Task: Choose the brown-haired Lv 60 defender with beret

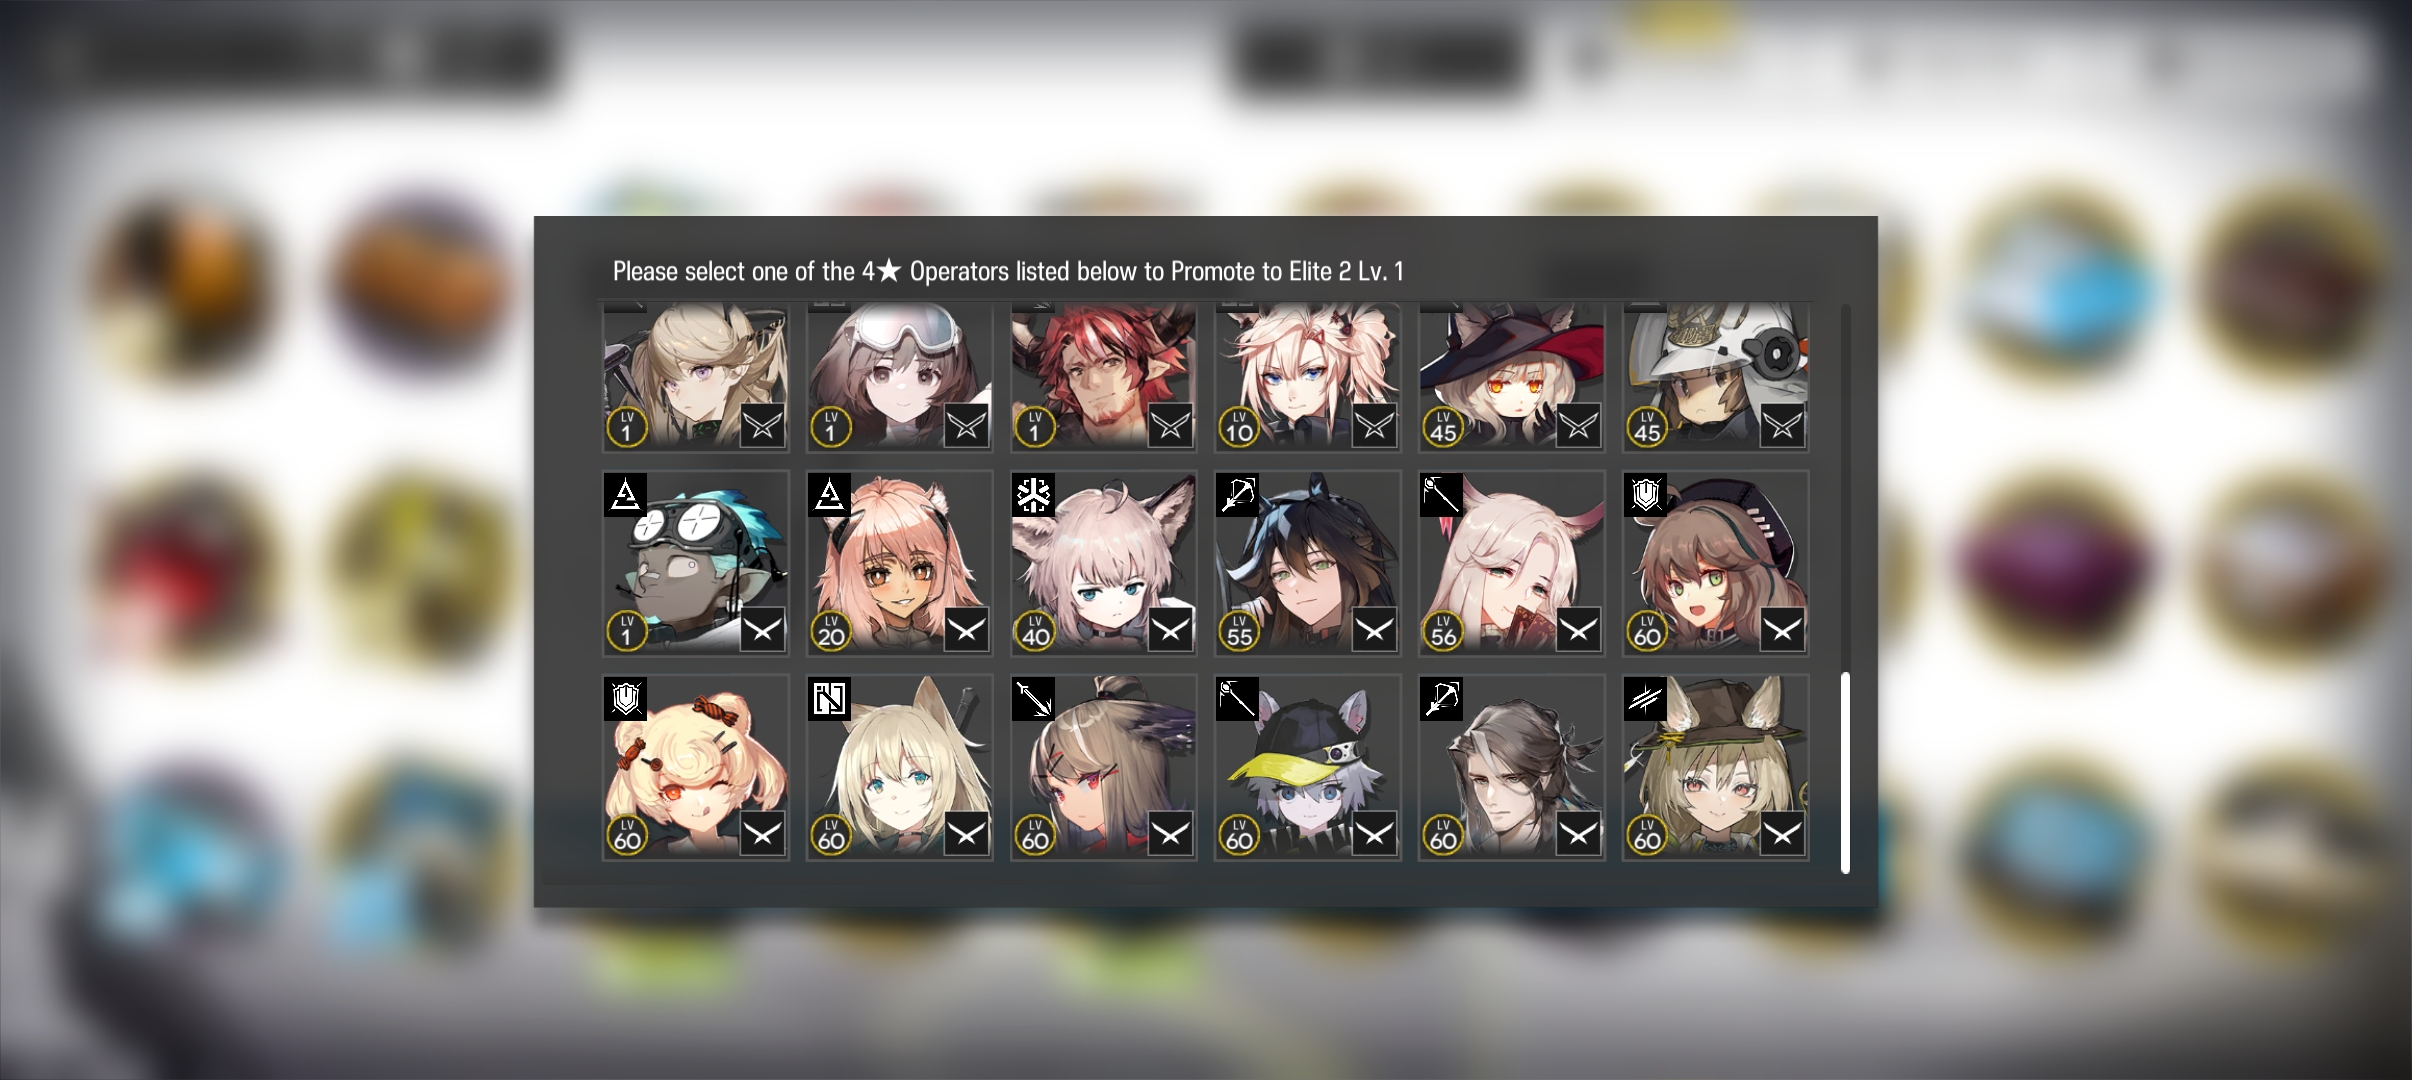Action: (x=1716, y=563)
